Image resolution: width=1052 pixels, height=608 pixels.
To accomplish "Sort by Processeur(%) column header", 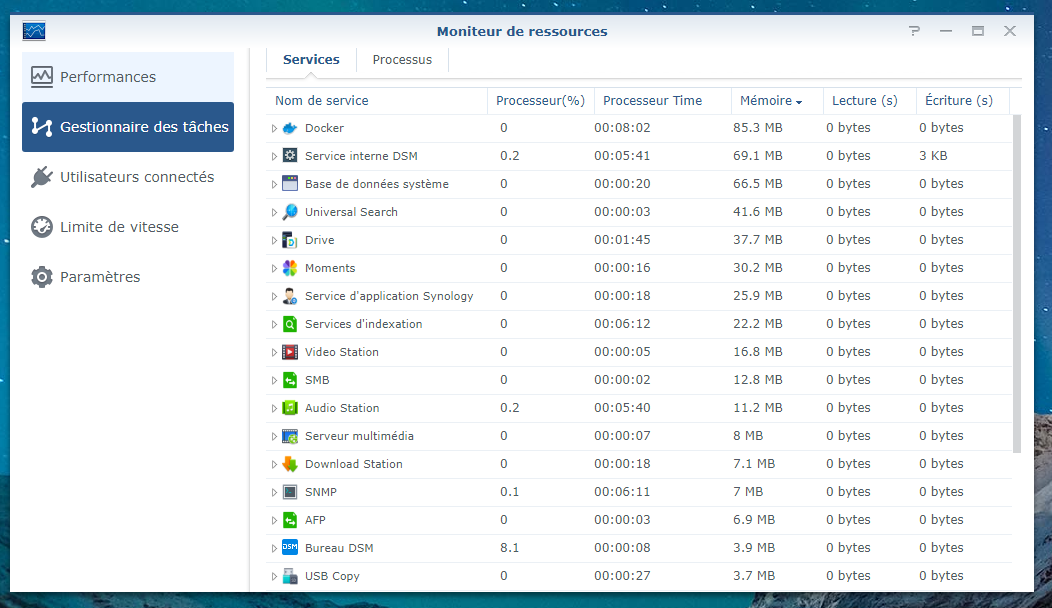I will [540, 101].
